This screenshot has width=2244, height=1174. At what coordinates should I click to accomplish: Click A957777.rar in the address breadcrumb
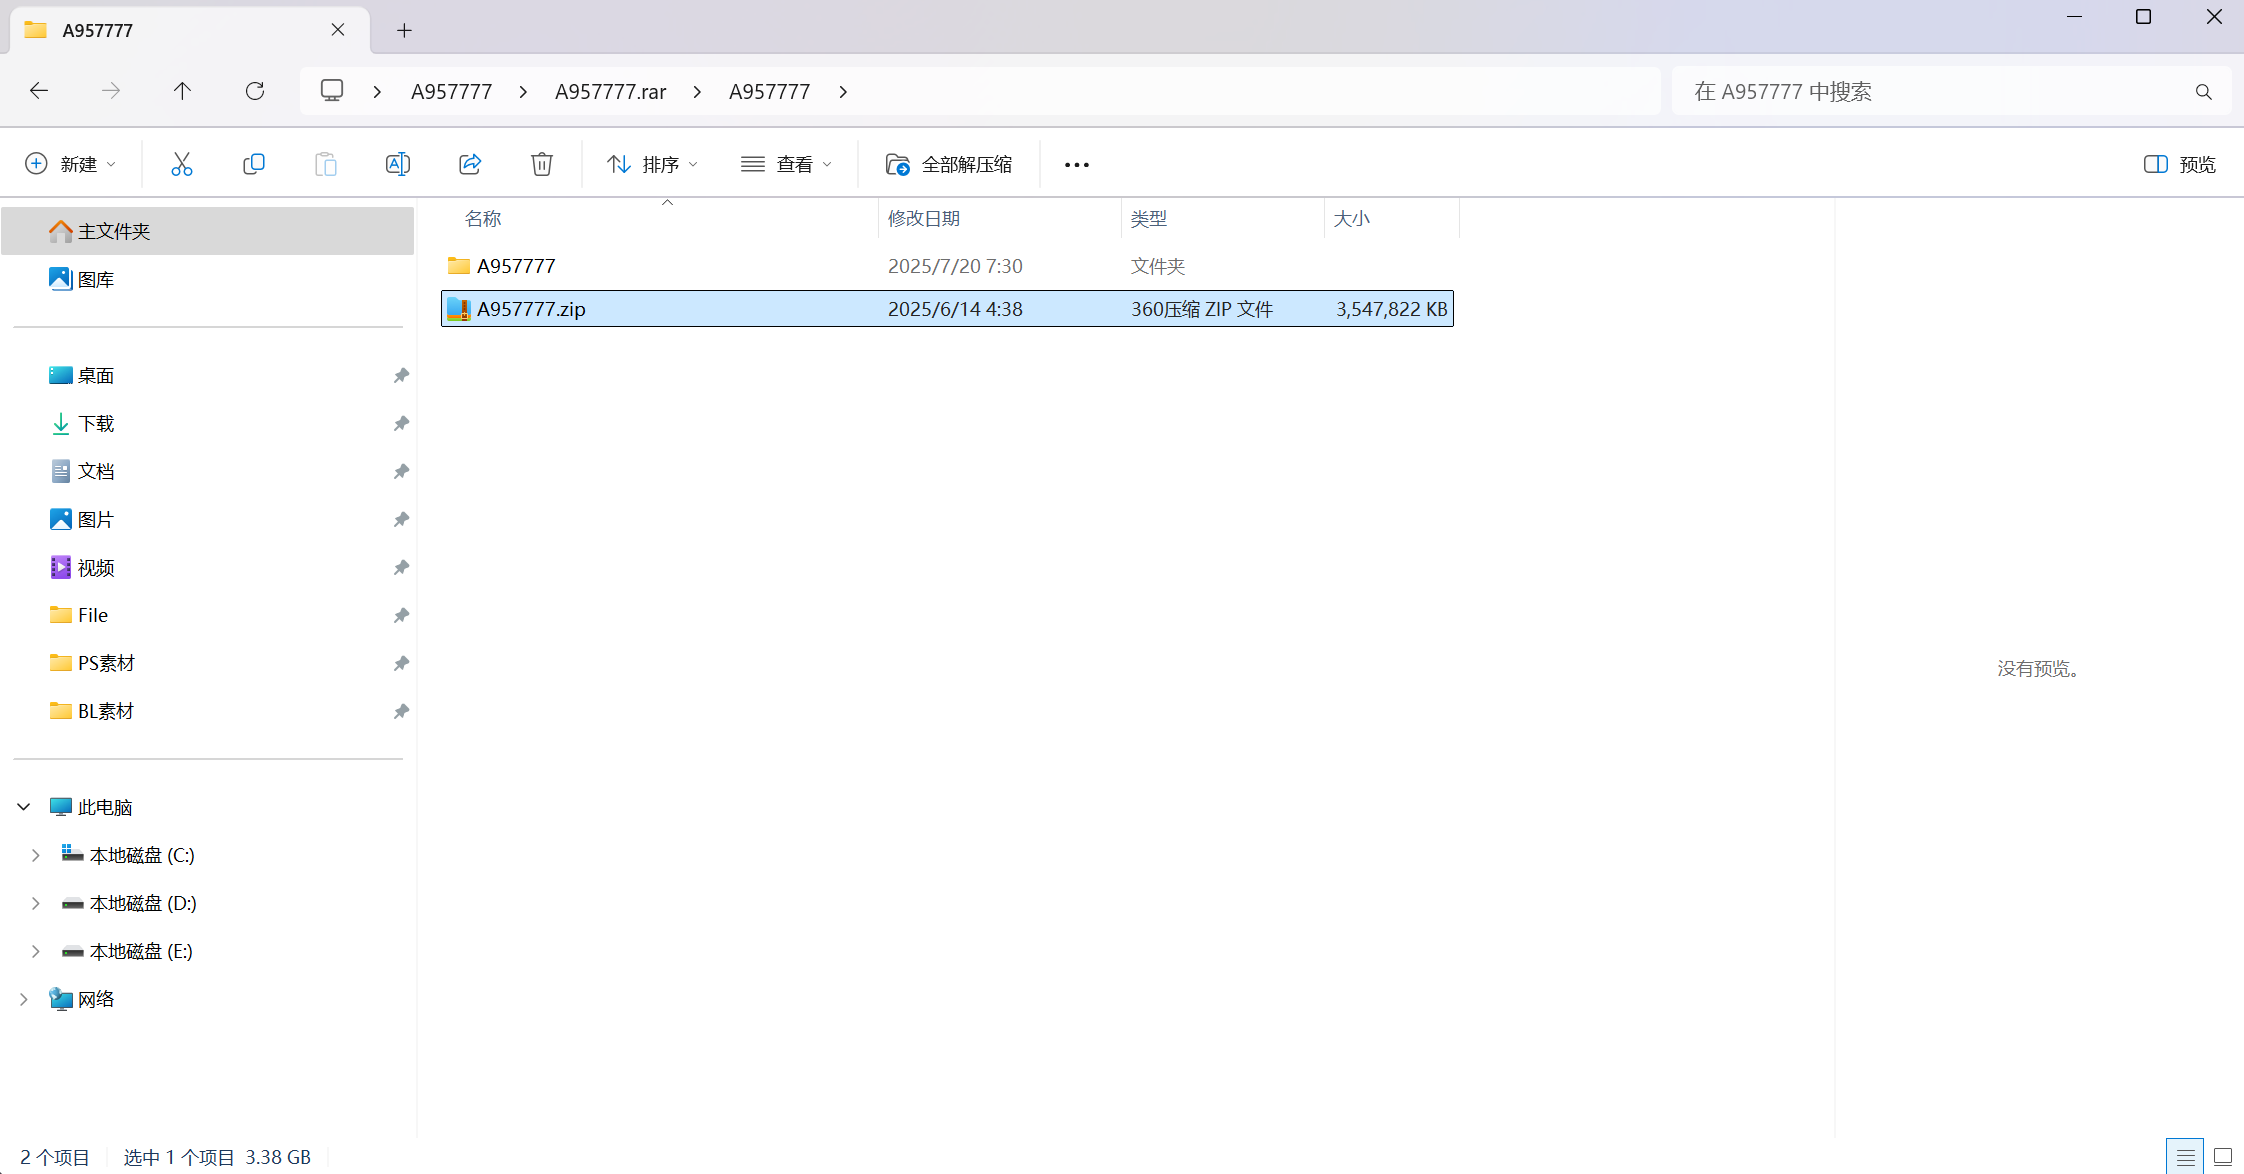(610, 91)
